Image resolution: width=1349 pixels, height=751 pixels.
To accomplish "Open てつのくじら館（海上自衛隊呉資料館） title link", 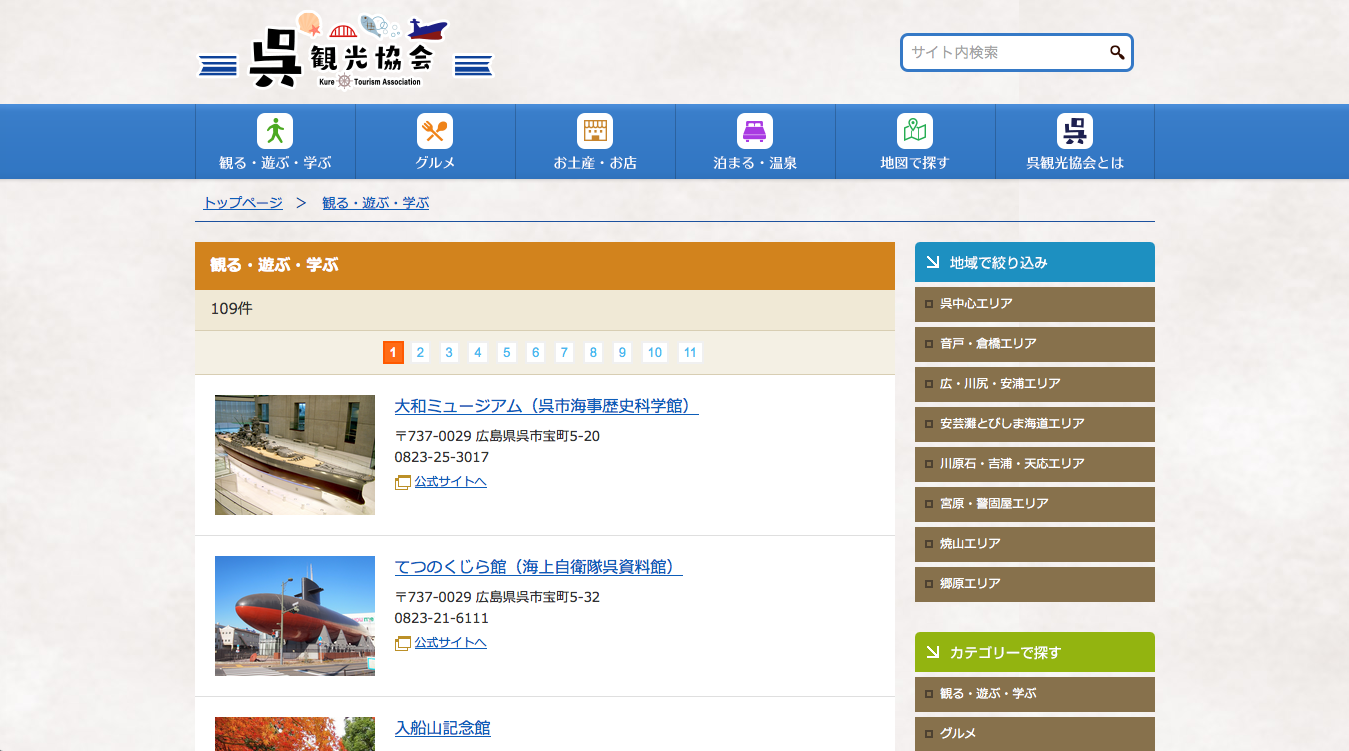I will pyautogui.click(x=538, y=567).
